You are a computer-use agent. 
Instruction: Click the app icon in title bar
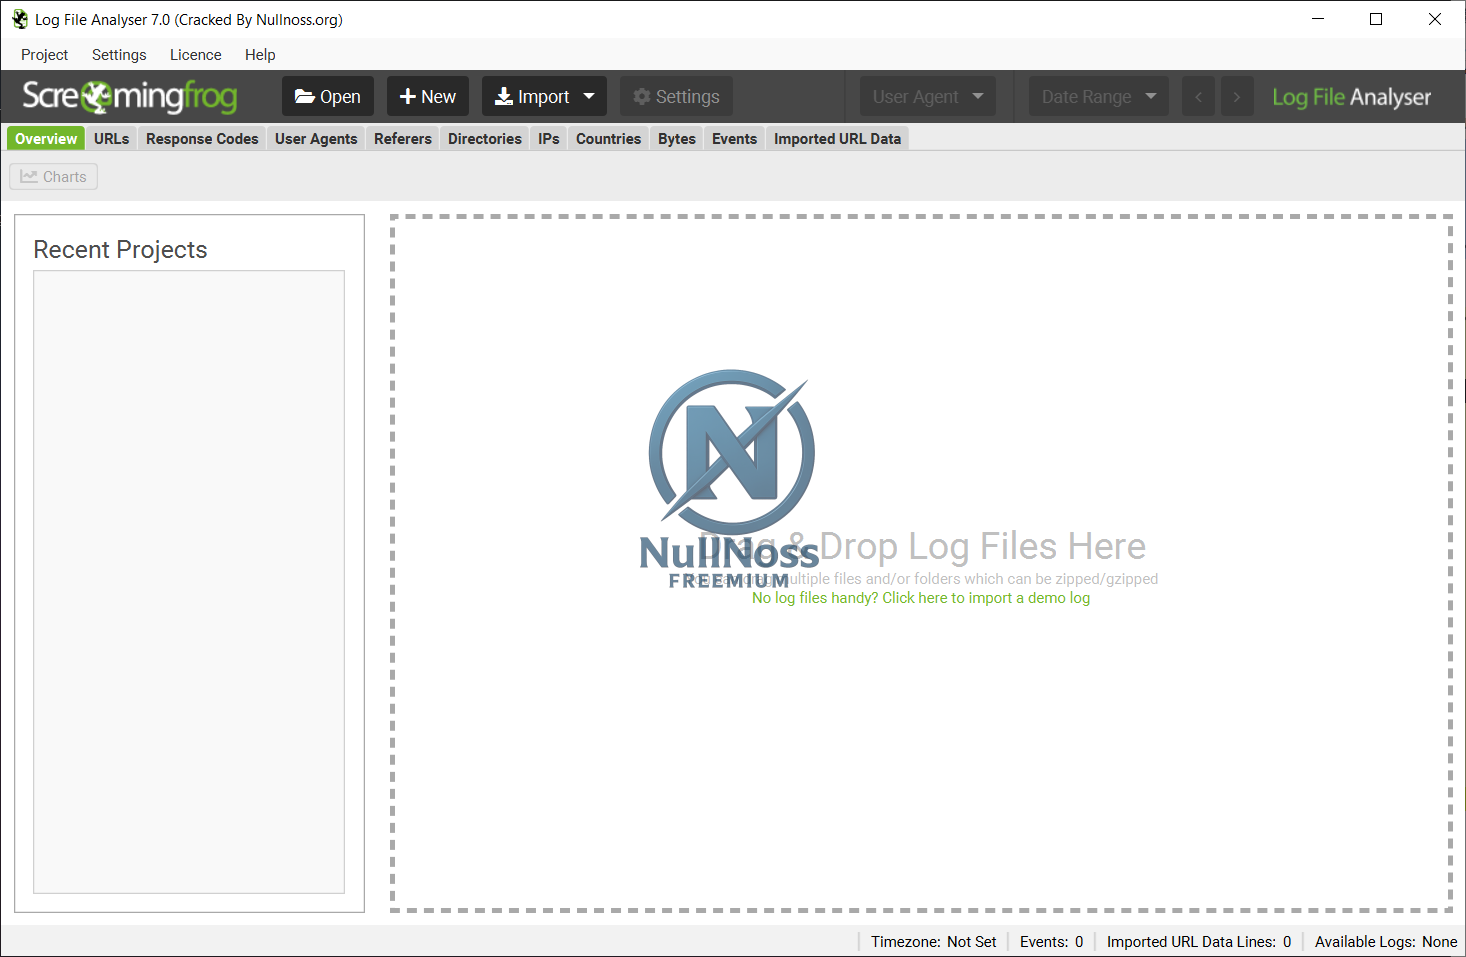coord(20,20)
